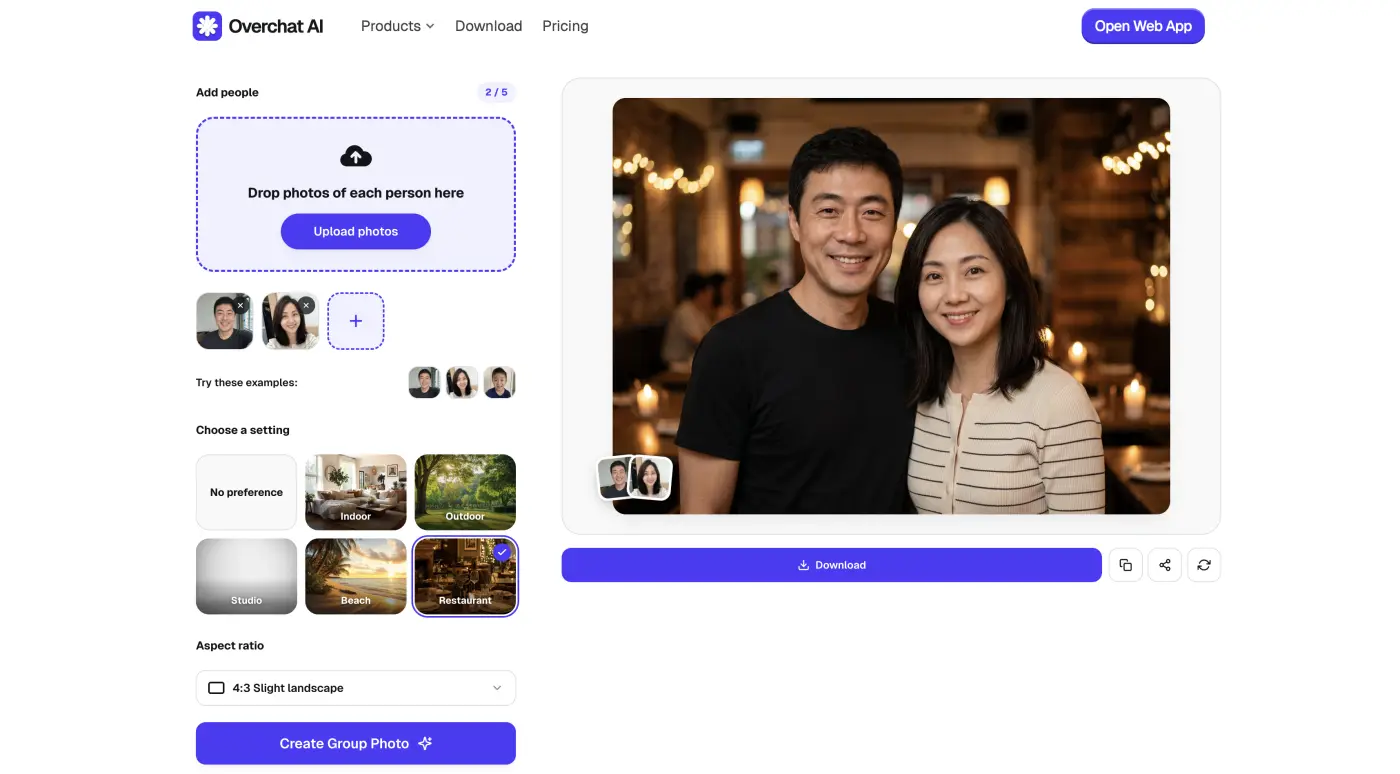Select the Studio setting
The height and width of the screenshot is (774, 1400).
pyautogui.click(x=246, y=576)
